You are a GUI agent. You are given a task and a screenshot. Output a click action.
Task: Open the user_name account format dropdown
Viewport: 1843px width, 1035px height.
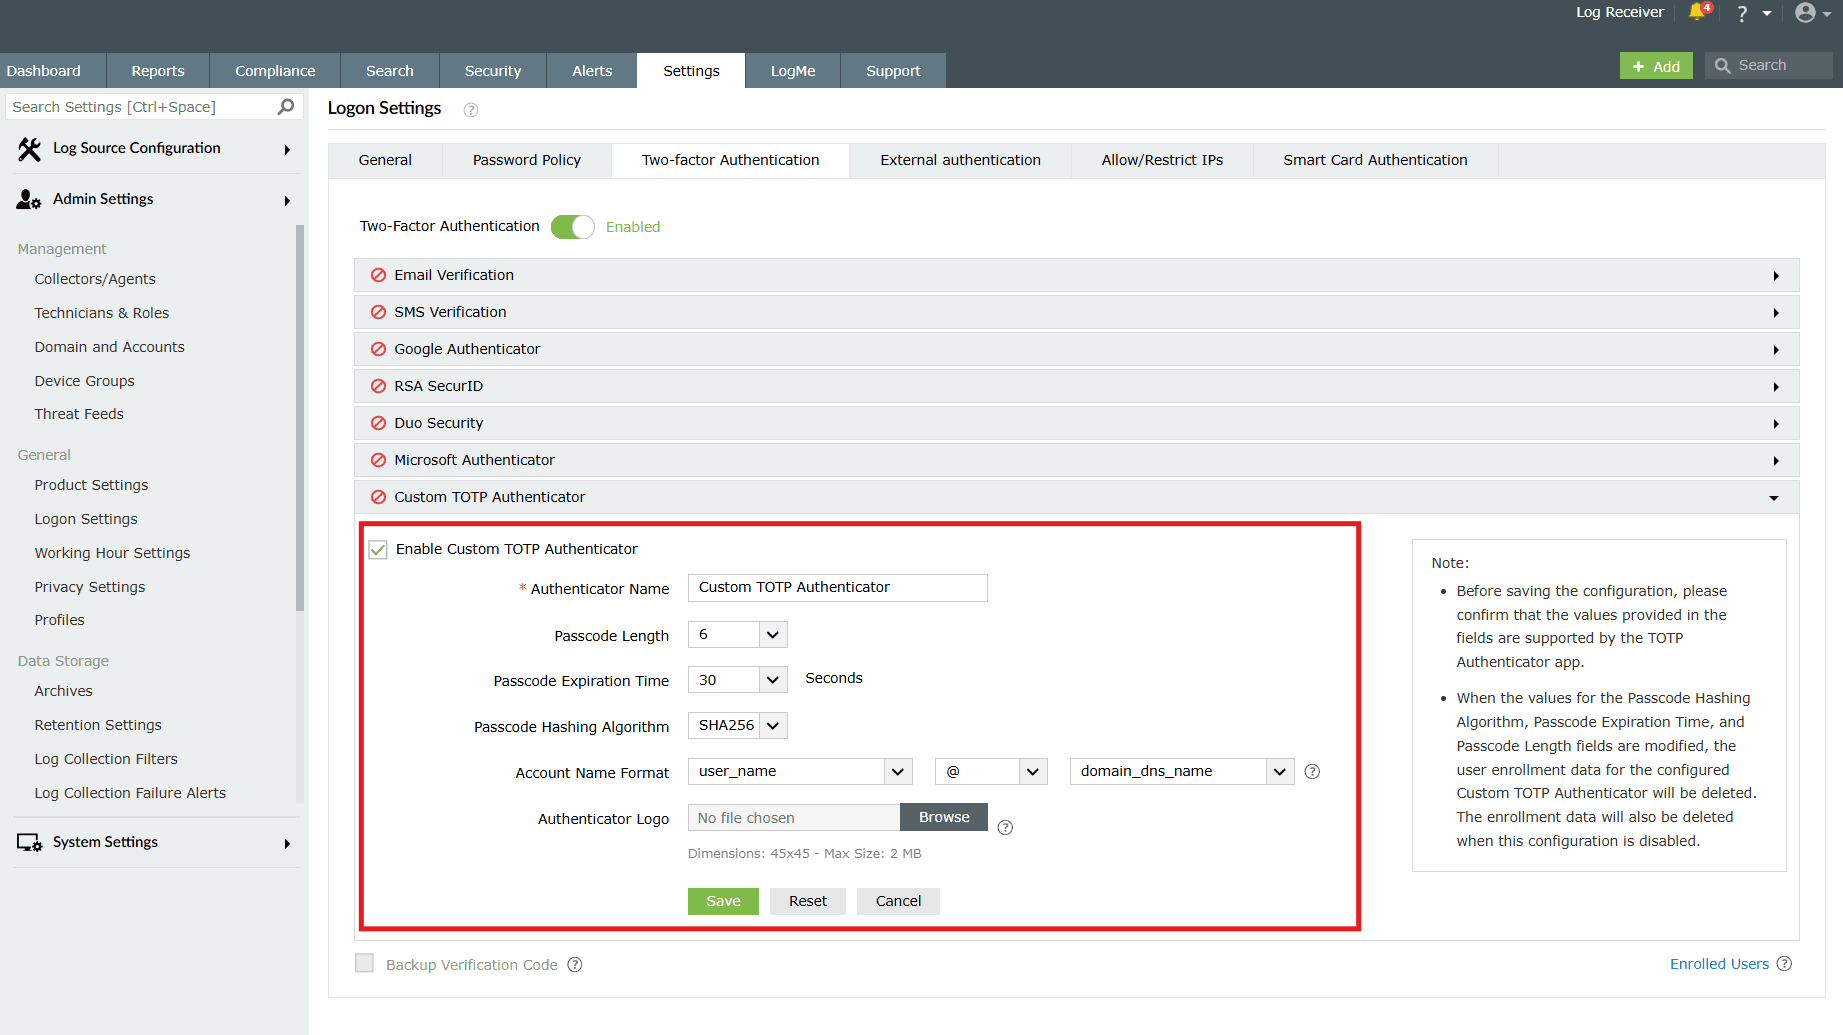800,771
